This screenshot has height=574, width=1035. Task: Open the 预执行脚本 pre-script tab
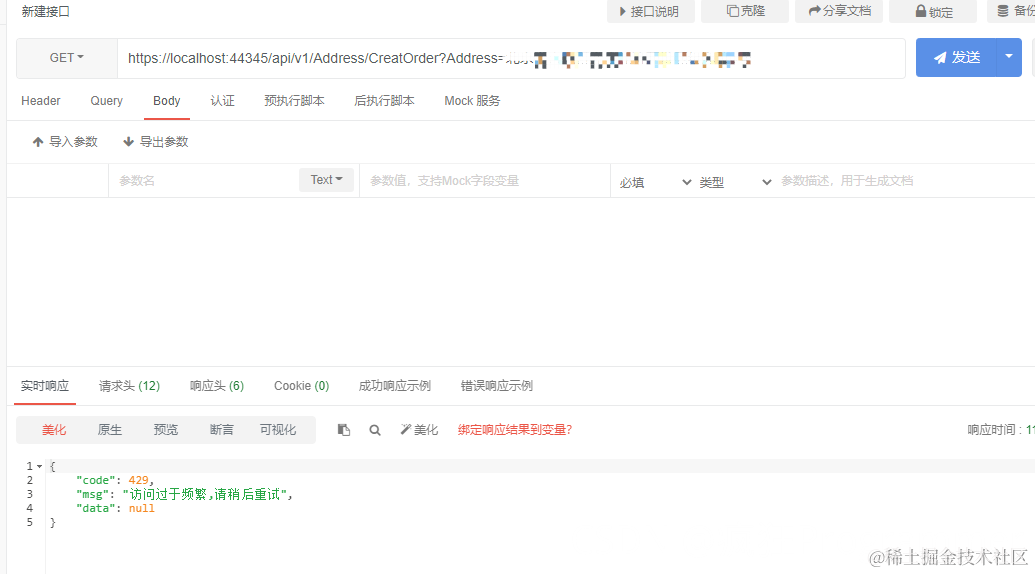[294, 101]
